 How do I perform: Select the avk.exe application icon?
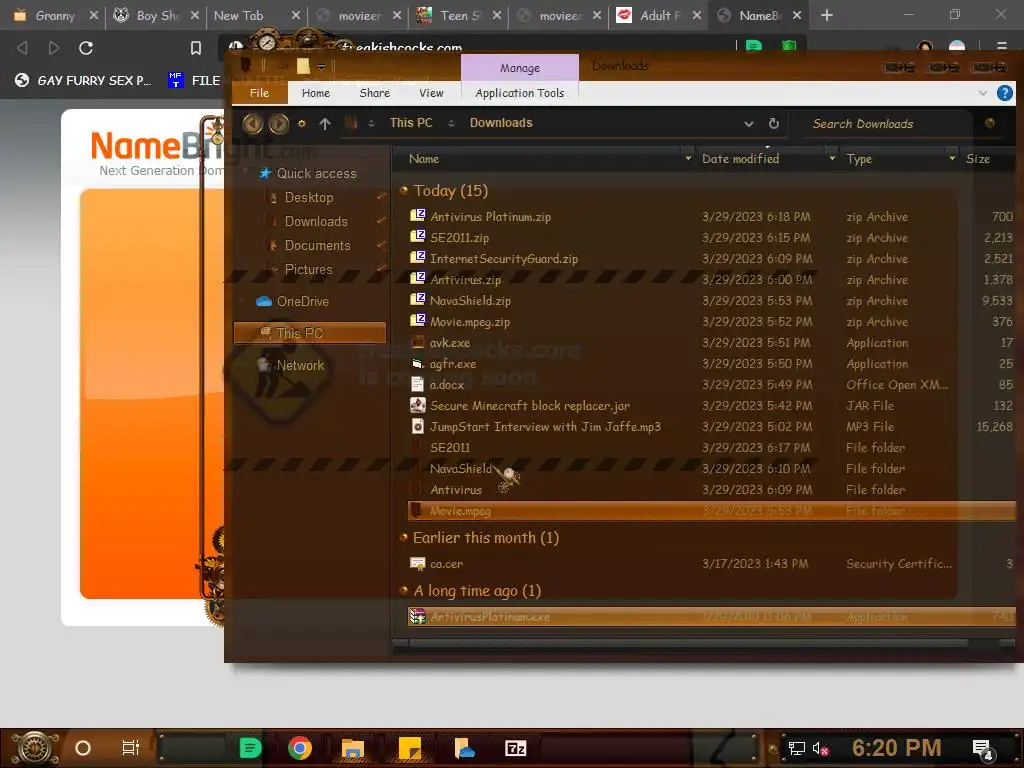tap(417, 342)
